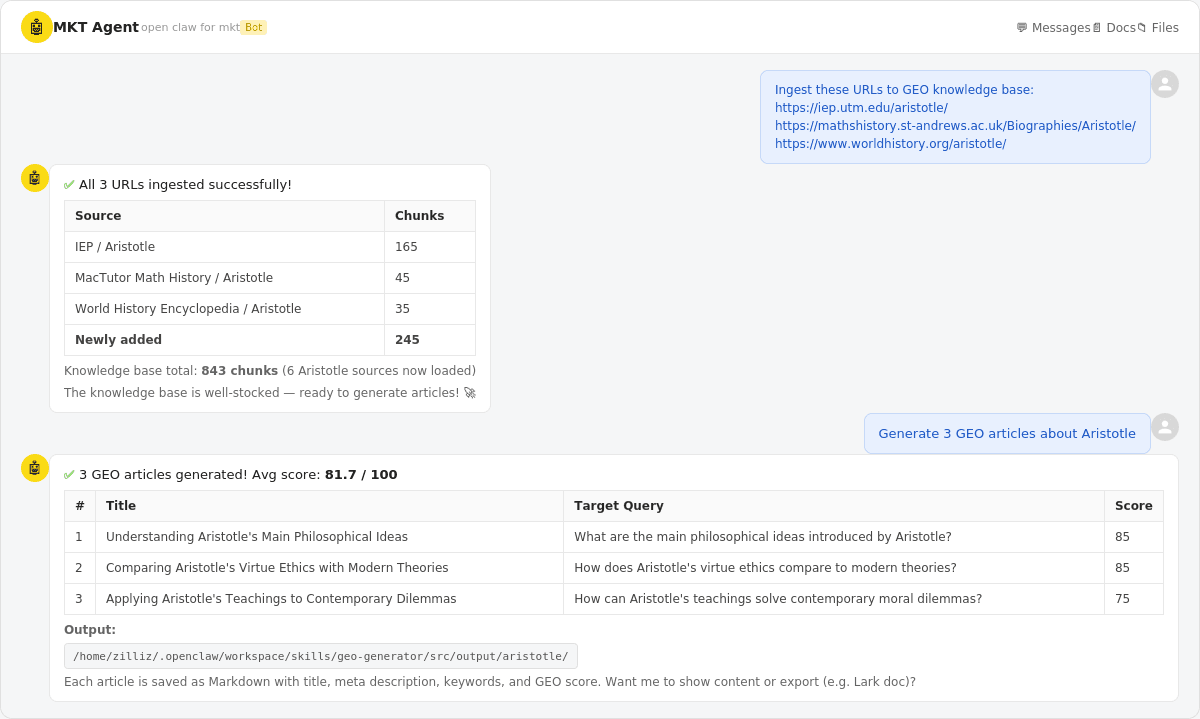Screen dimensions: 1200x719
Task: Select the output path chip for aristotle articles
Action: click(321, 656)
